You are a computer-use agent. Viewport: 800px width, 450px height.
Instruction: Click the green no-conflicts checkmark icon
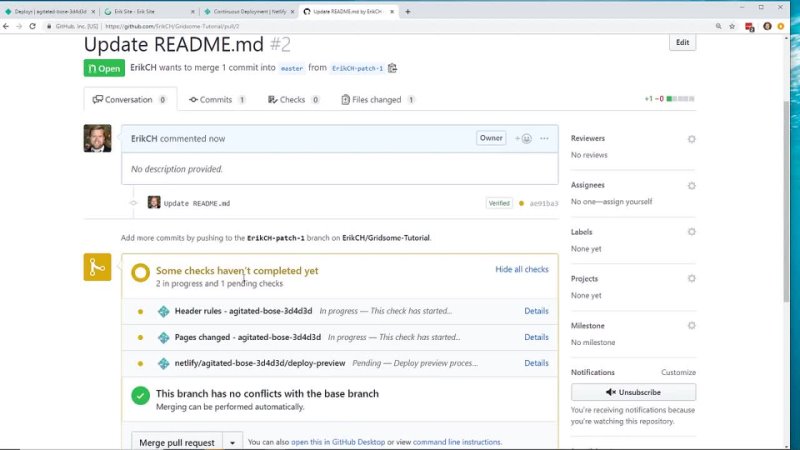pos(140,395)
